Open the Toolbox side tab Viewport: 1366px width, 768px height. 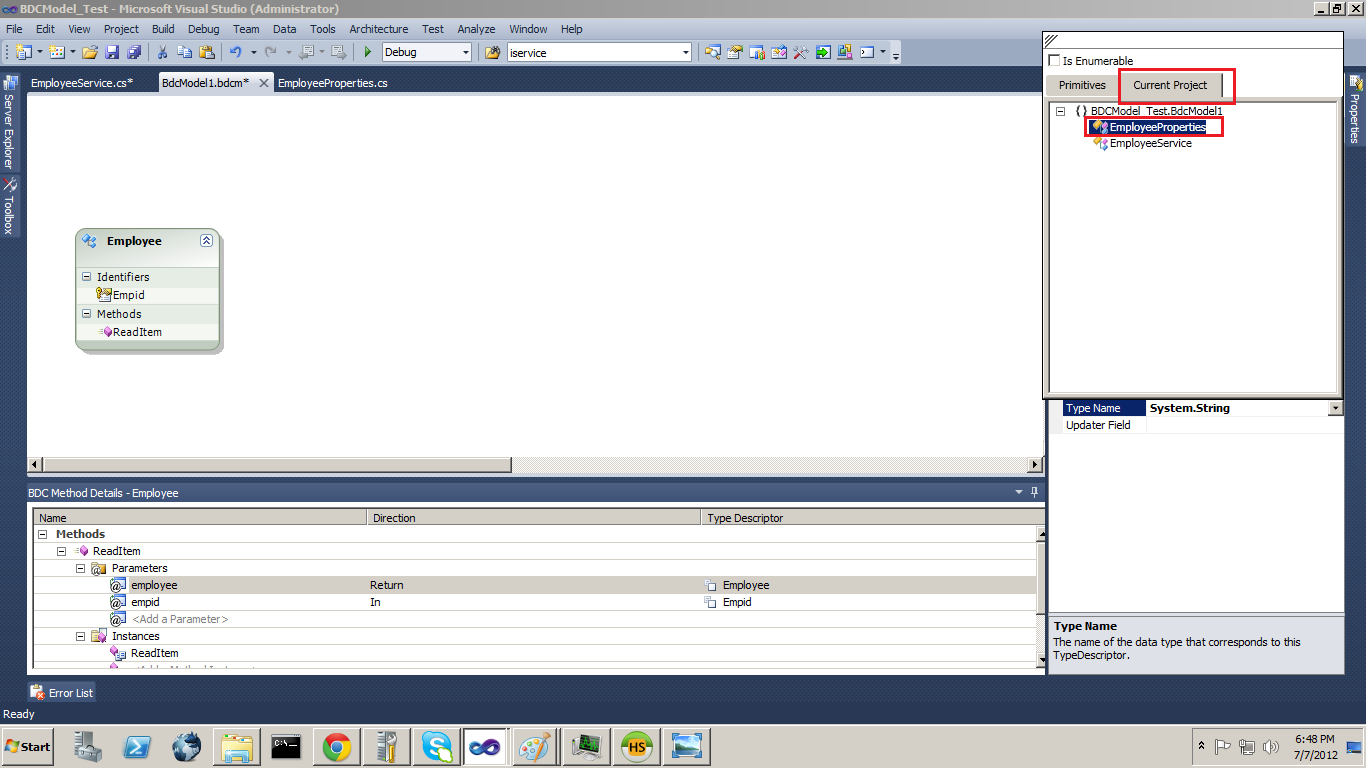coord(9,206)
